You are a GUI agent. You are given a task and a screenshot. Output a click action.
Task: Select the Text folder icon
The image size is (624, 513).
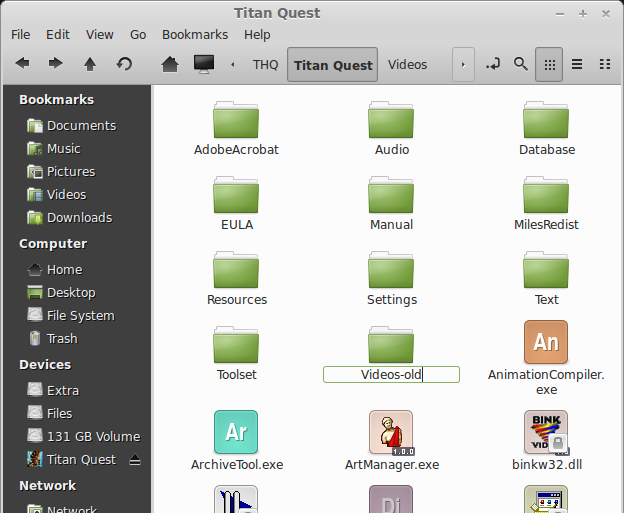click(546, 270)
